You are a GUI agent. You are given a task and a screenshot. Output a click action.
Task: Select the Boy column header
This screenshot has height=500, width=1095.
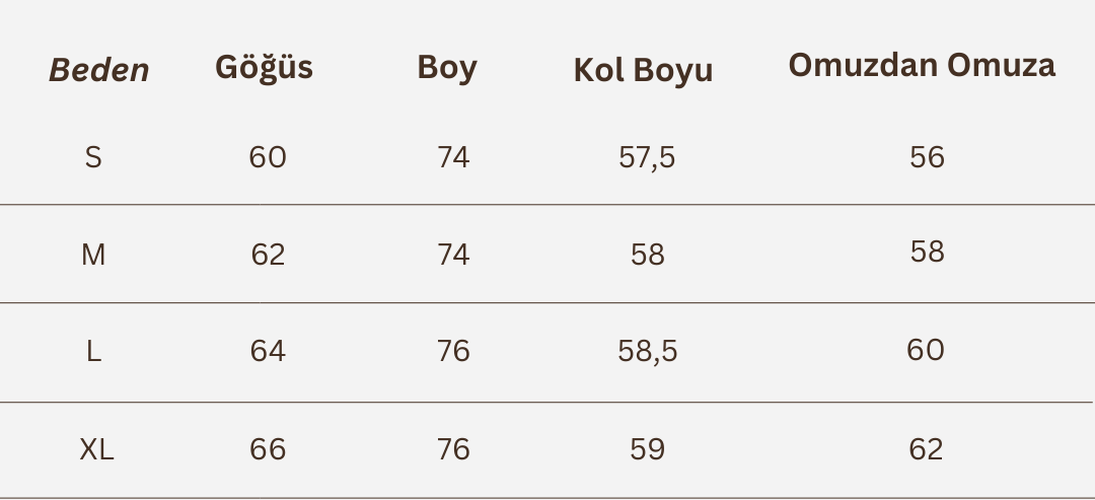(447, 68)
